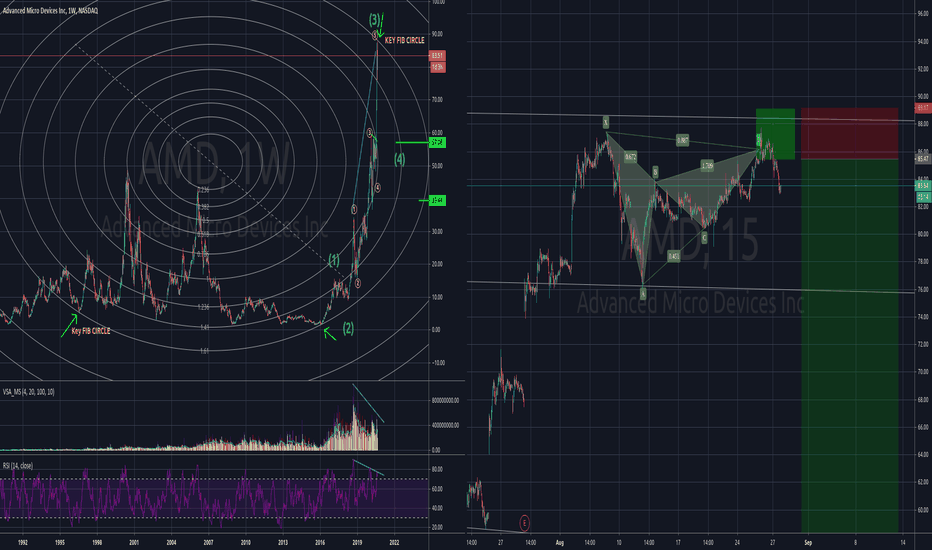
Task: Click the 0.672 harmonic ratio label
Action: pos(630,157)
